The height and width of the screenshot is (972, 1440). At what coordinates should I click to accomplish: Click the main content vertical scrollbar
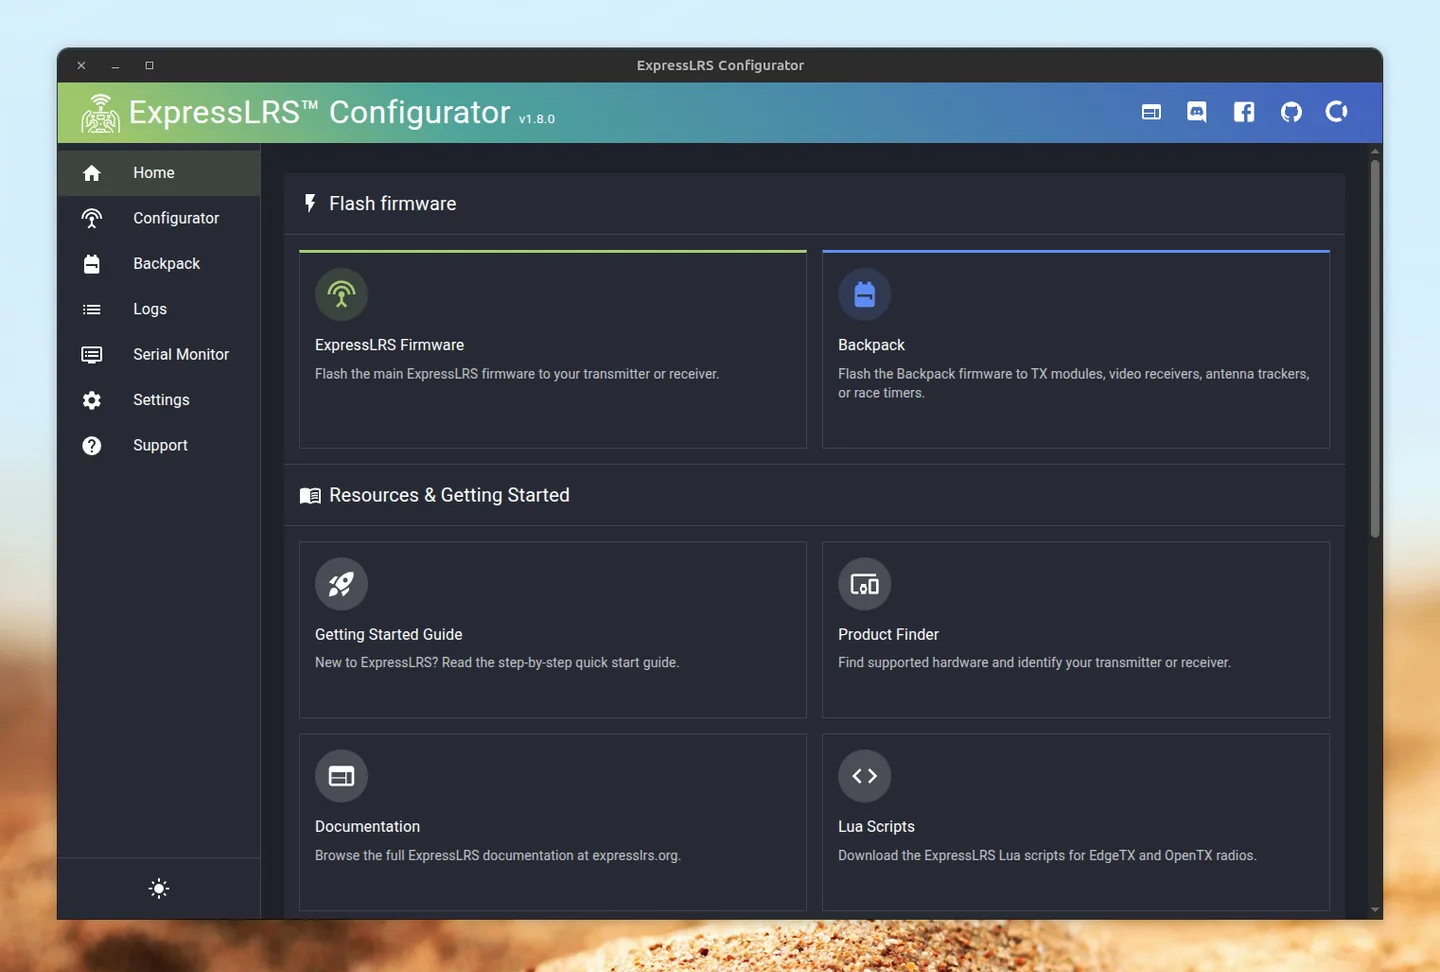coord(1375,348)
